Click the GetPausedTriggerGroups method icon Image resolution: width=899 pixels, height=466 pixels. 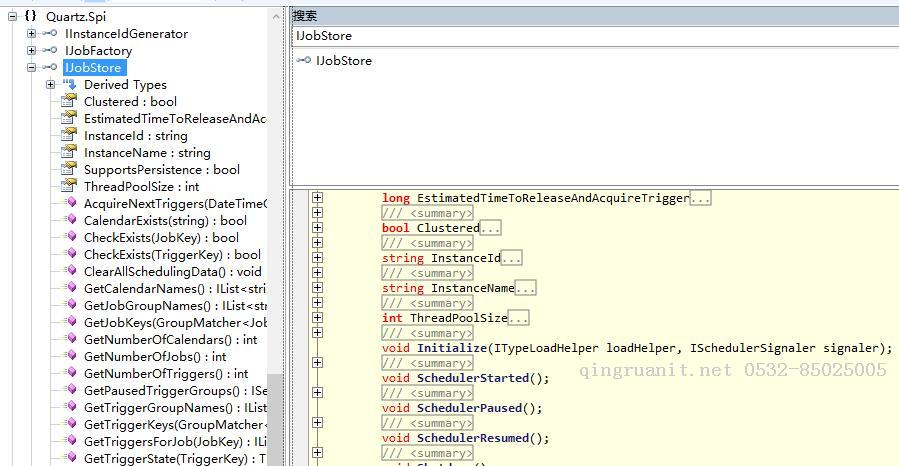coord(72,390)
